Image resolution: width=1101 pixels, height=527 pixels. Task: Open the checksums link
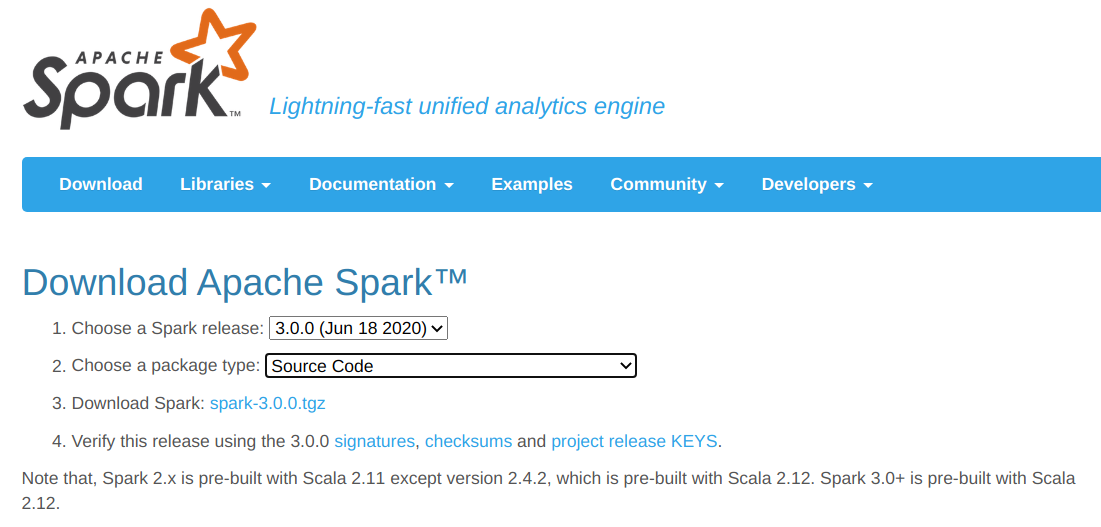pos(469,441)
